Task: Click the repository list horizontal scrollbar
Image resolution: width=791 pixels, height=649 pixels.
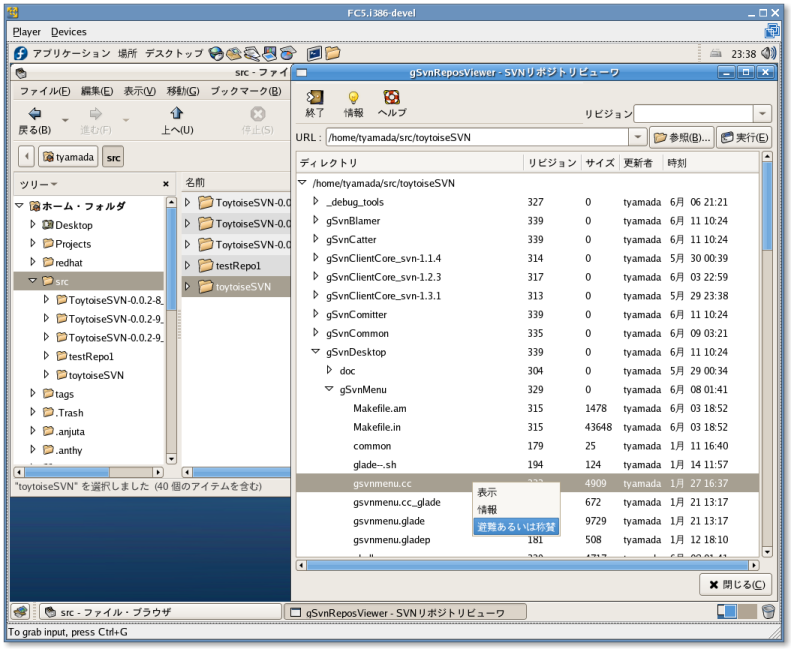Action: [527, 565]
